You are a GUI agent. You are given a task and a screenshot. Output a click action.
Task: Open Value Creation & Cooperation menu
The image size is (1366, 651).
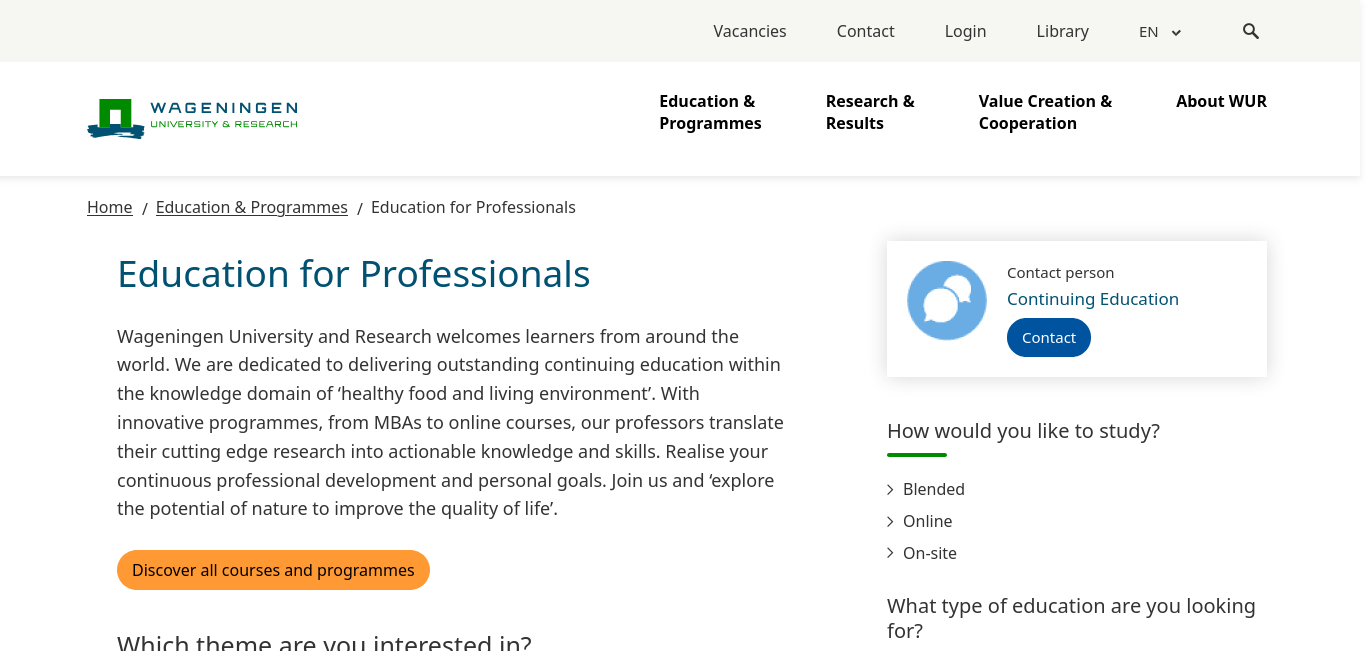pyautogui.click(x=1045, y=112)
